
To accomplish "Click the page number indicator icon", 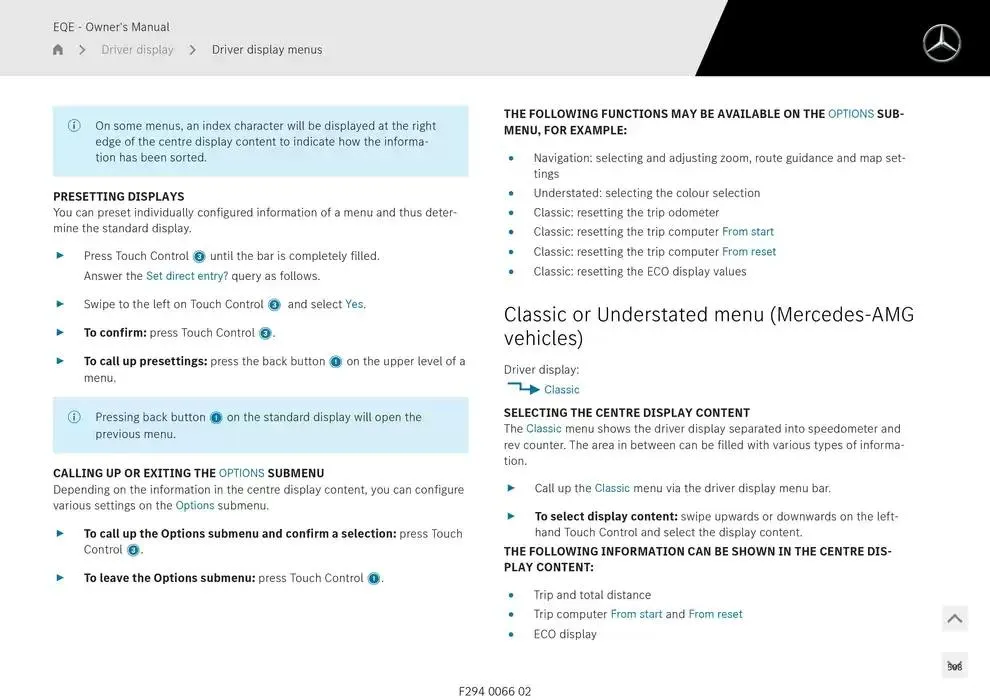I will (x=954, y=666).
